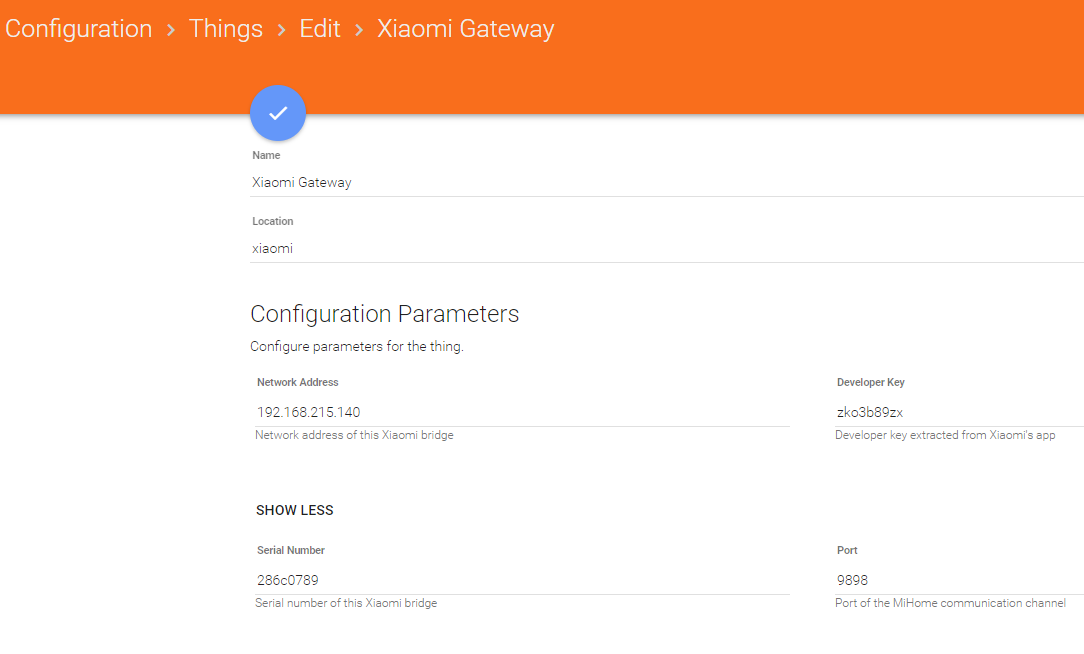This screenshot has width=1084, height=654.
Task: Click the Network Address help text
Action: tap(354, 435)
